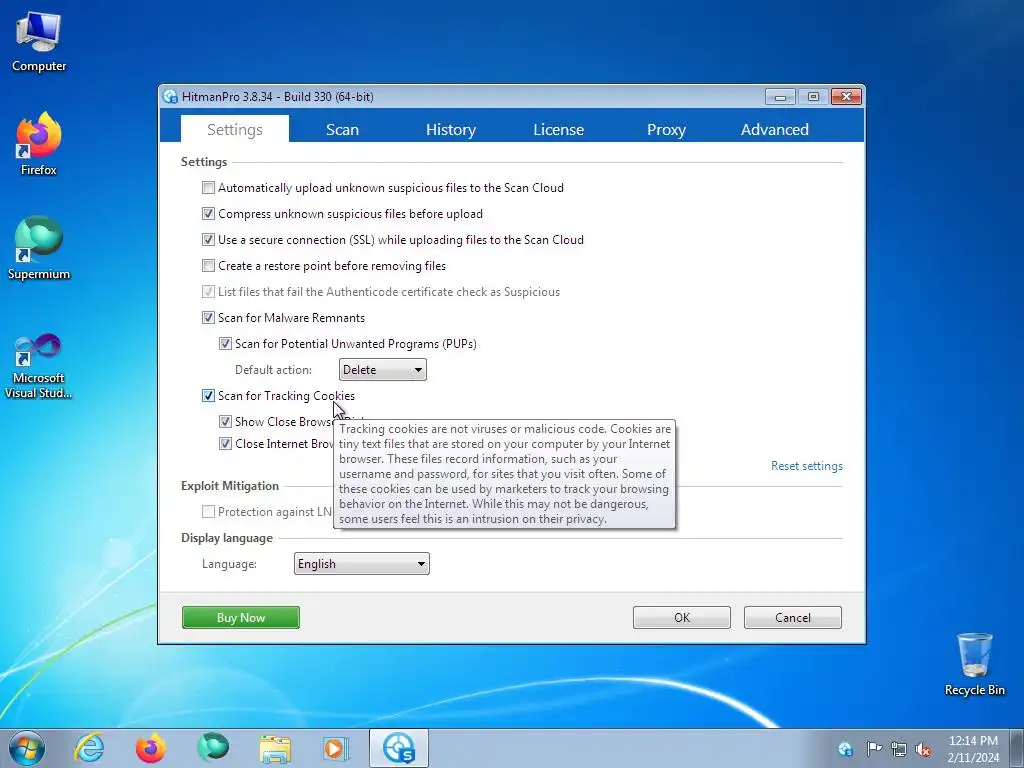The width and height of the screenshot is (1024, 768).
Task: Open Windows Media Player taskbar icon
Action: tap(336, 748)
